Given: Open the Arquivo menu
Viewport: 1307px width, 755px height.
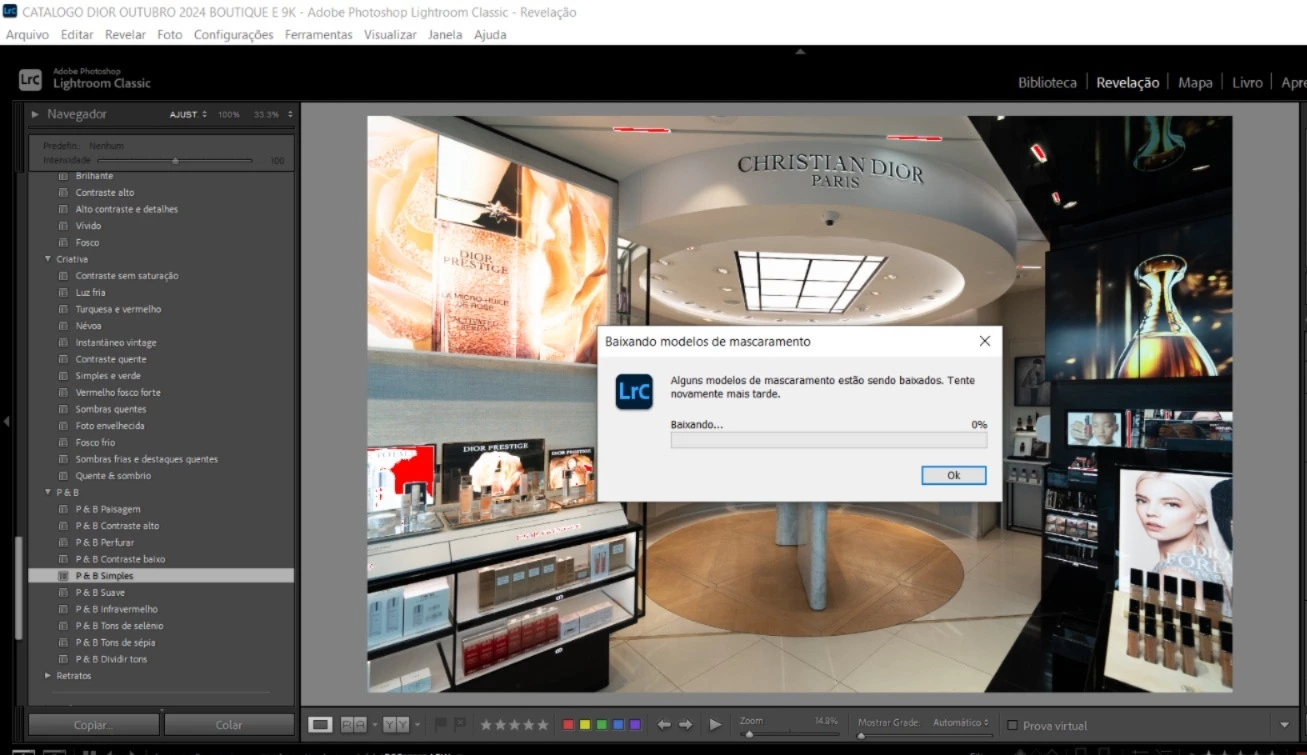Looking at the screenshot, I should (x=27, y=34).
